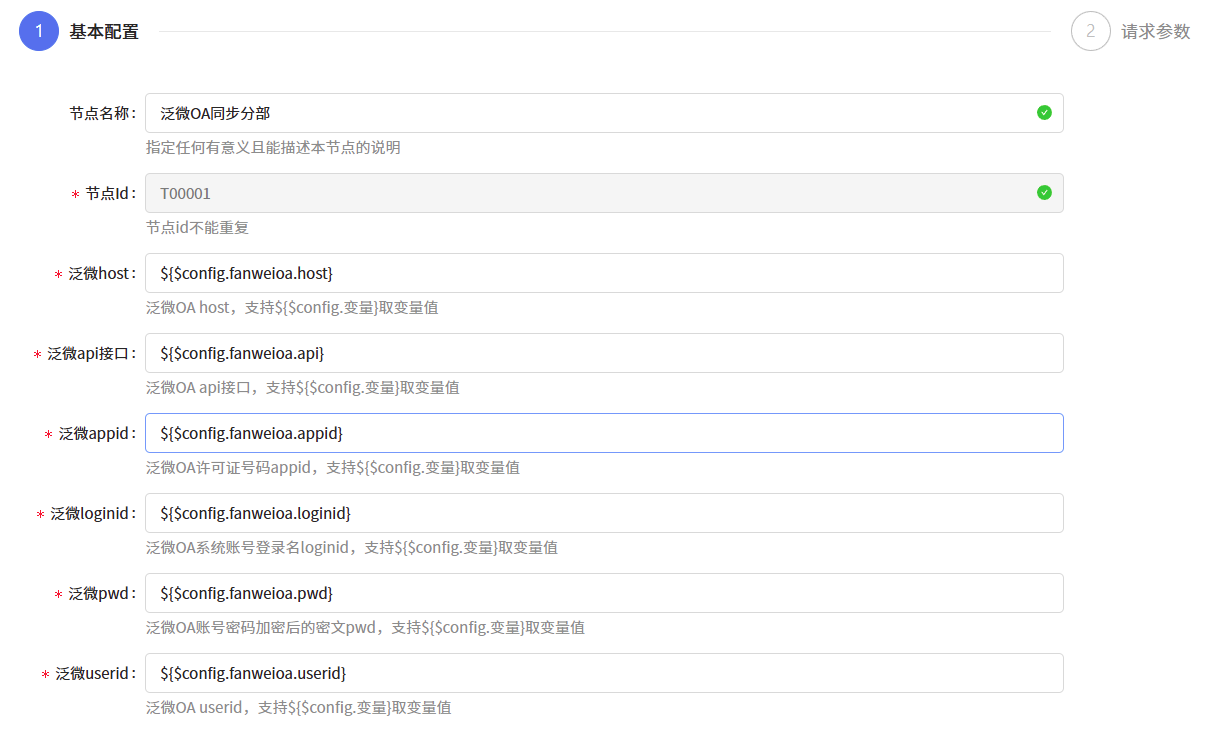1215x733 pixels.
Task: Click the green checkmark beside 节点名称
Action: pos(1044,112)
